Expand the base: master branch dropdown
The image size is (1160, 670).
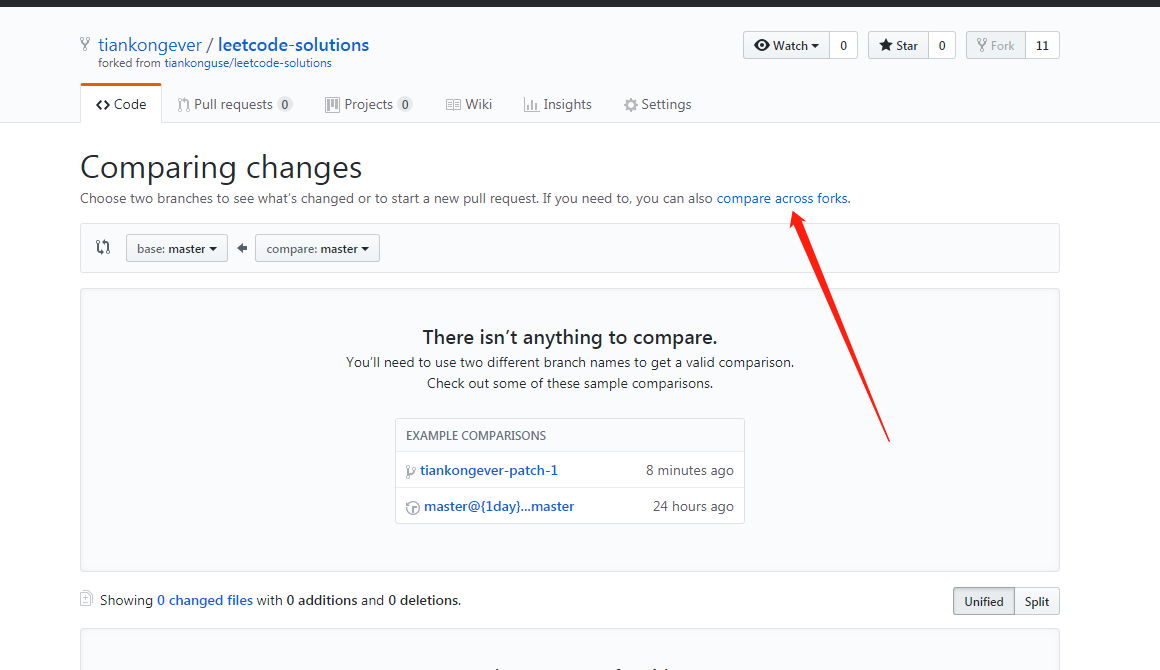pyautogui.click(x=177, y=248)
